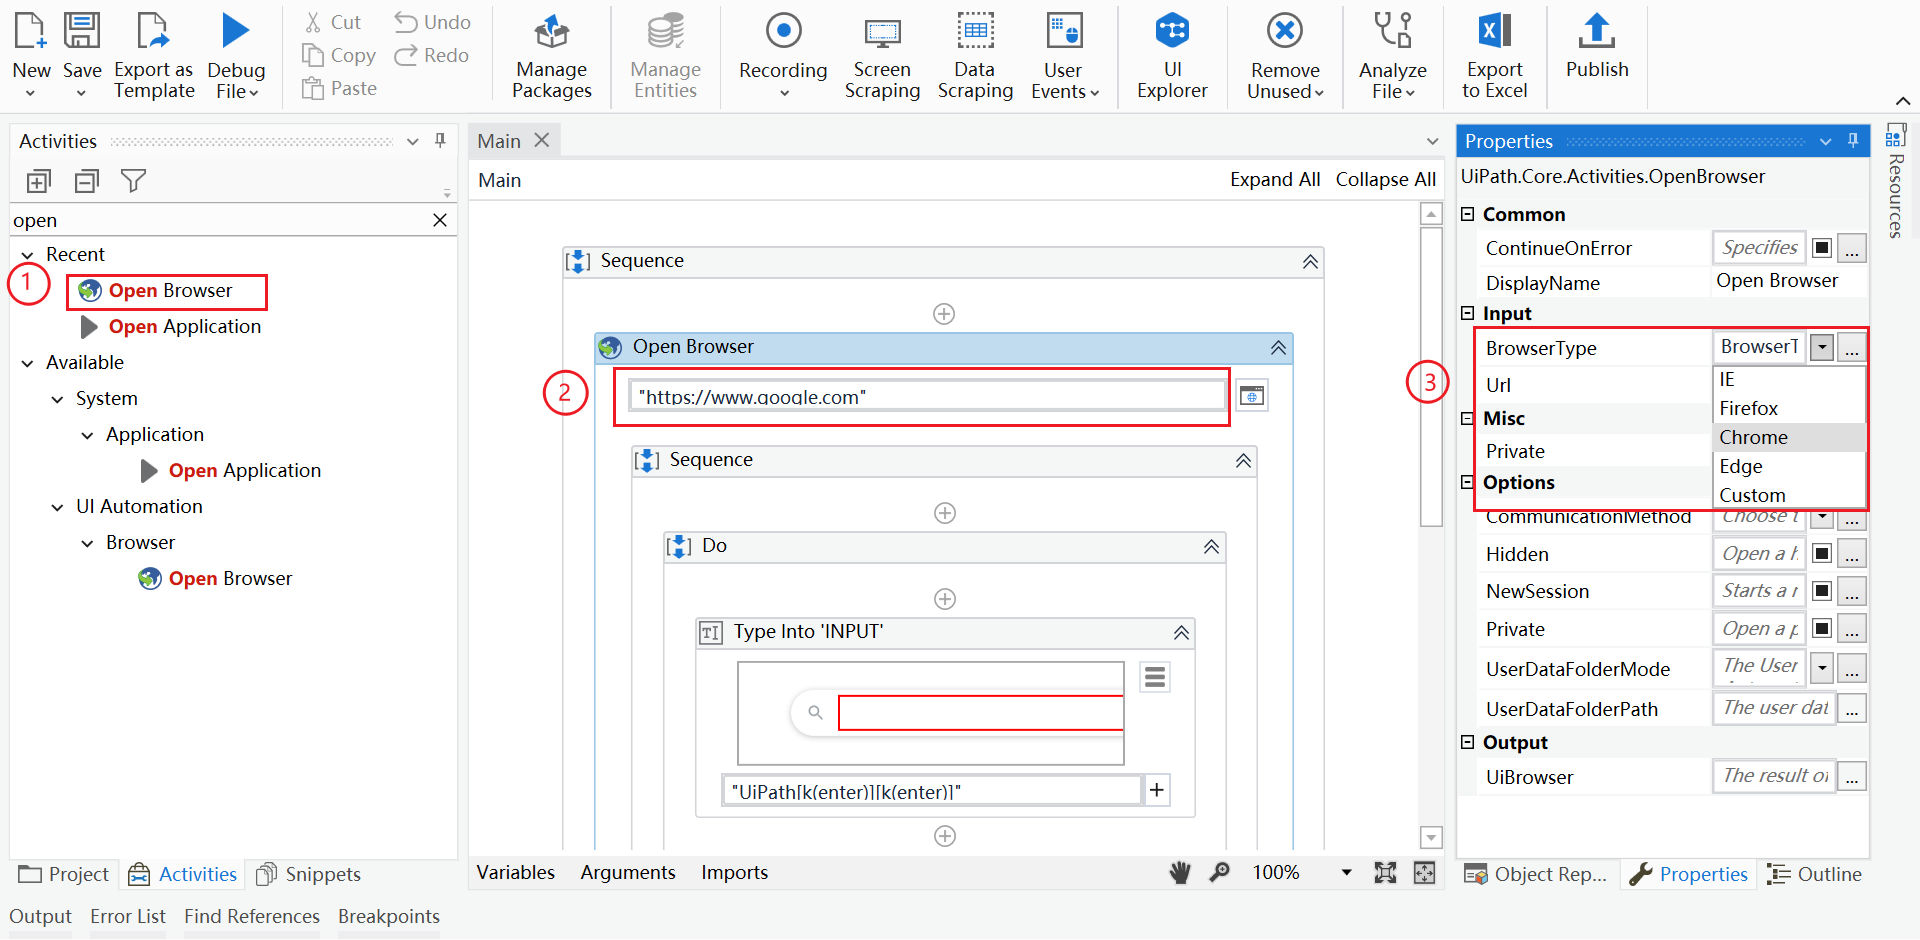1920x940 pixels.
Task: Publish the project
Action: click(x=1596, y=55)
